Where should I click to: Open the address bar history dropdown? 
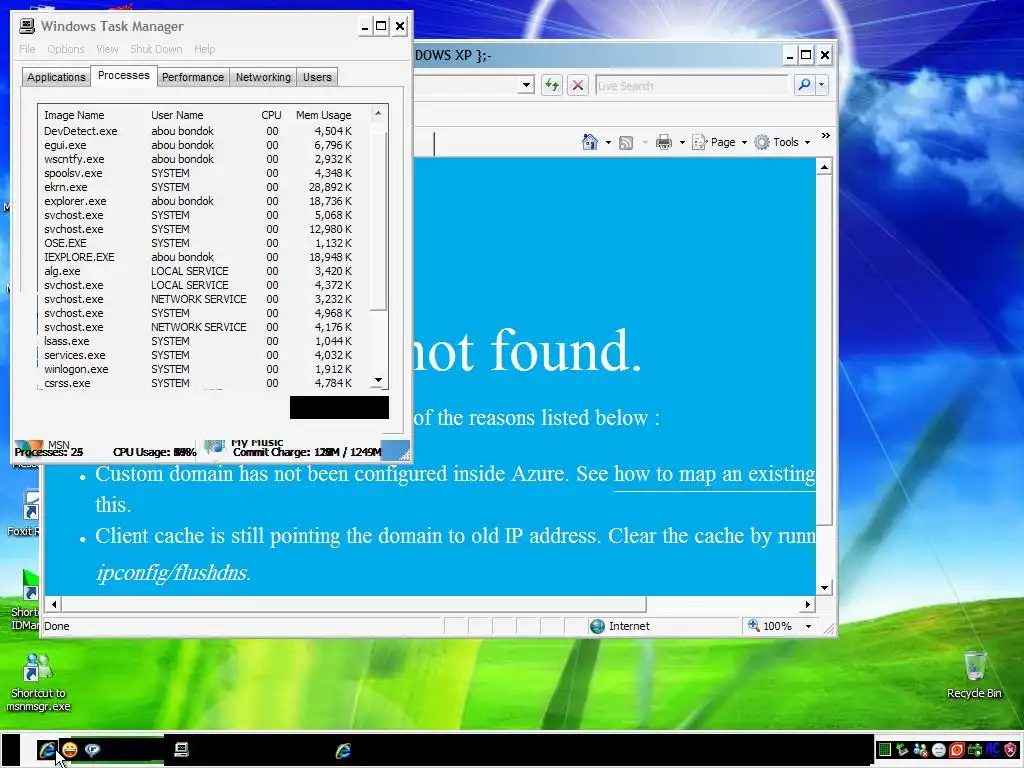click(526, 85)
